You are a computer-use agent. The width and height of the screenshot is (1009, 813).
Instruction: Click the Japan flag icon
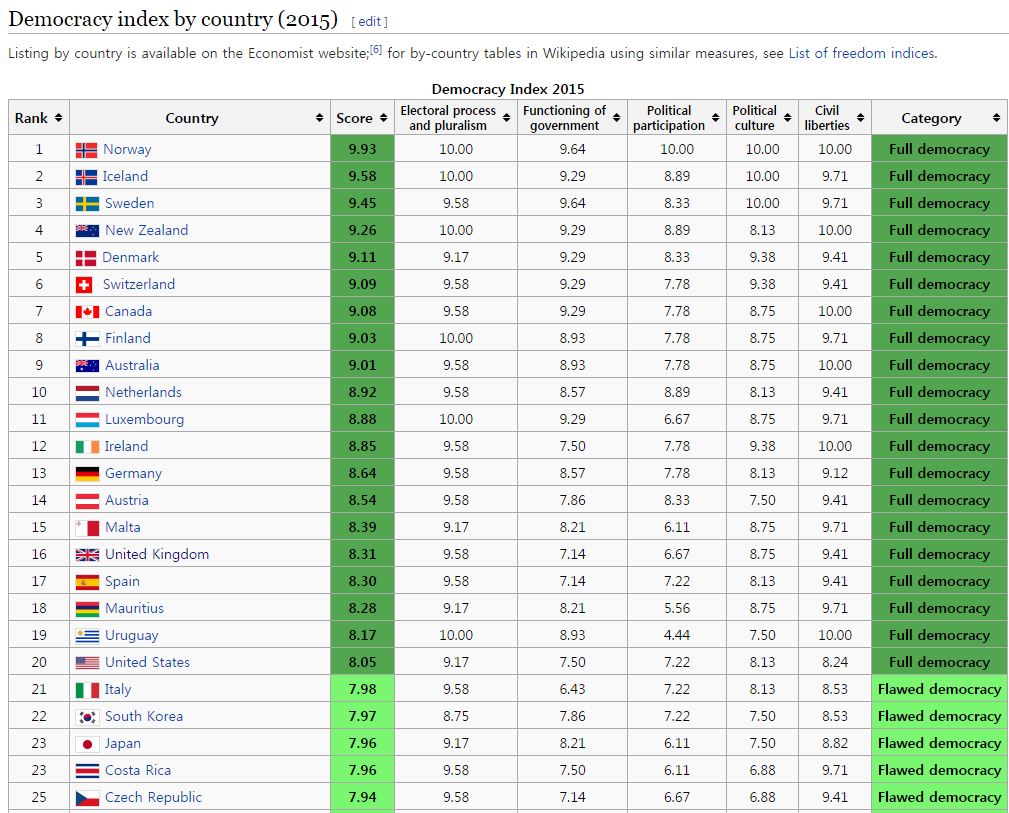[x=87, y=744]
